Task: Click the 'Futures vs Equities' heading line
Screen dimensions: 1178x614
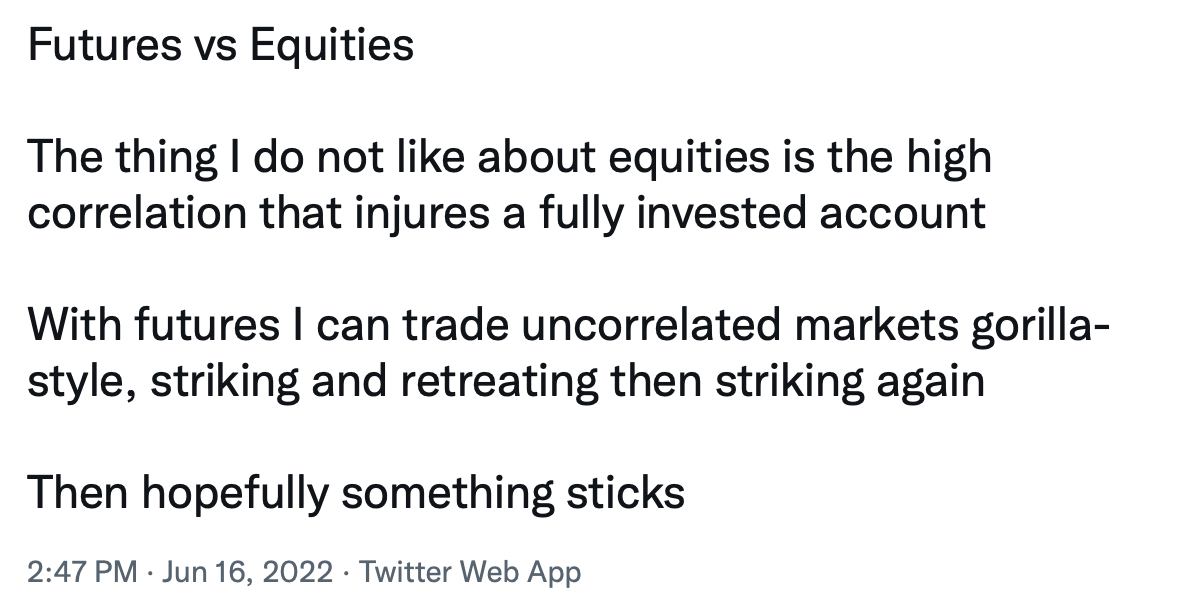Action: tap(221, 44)
